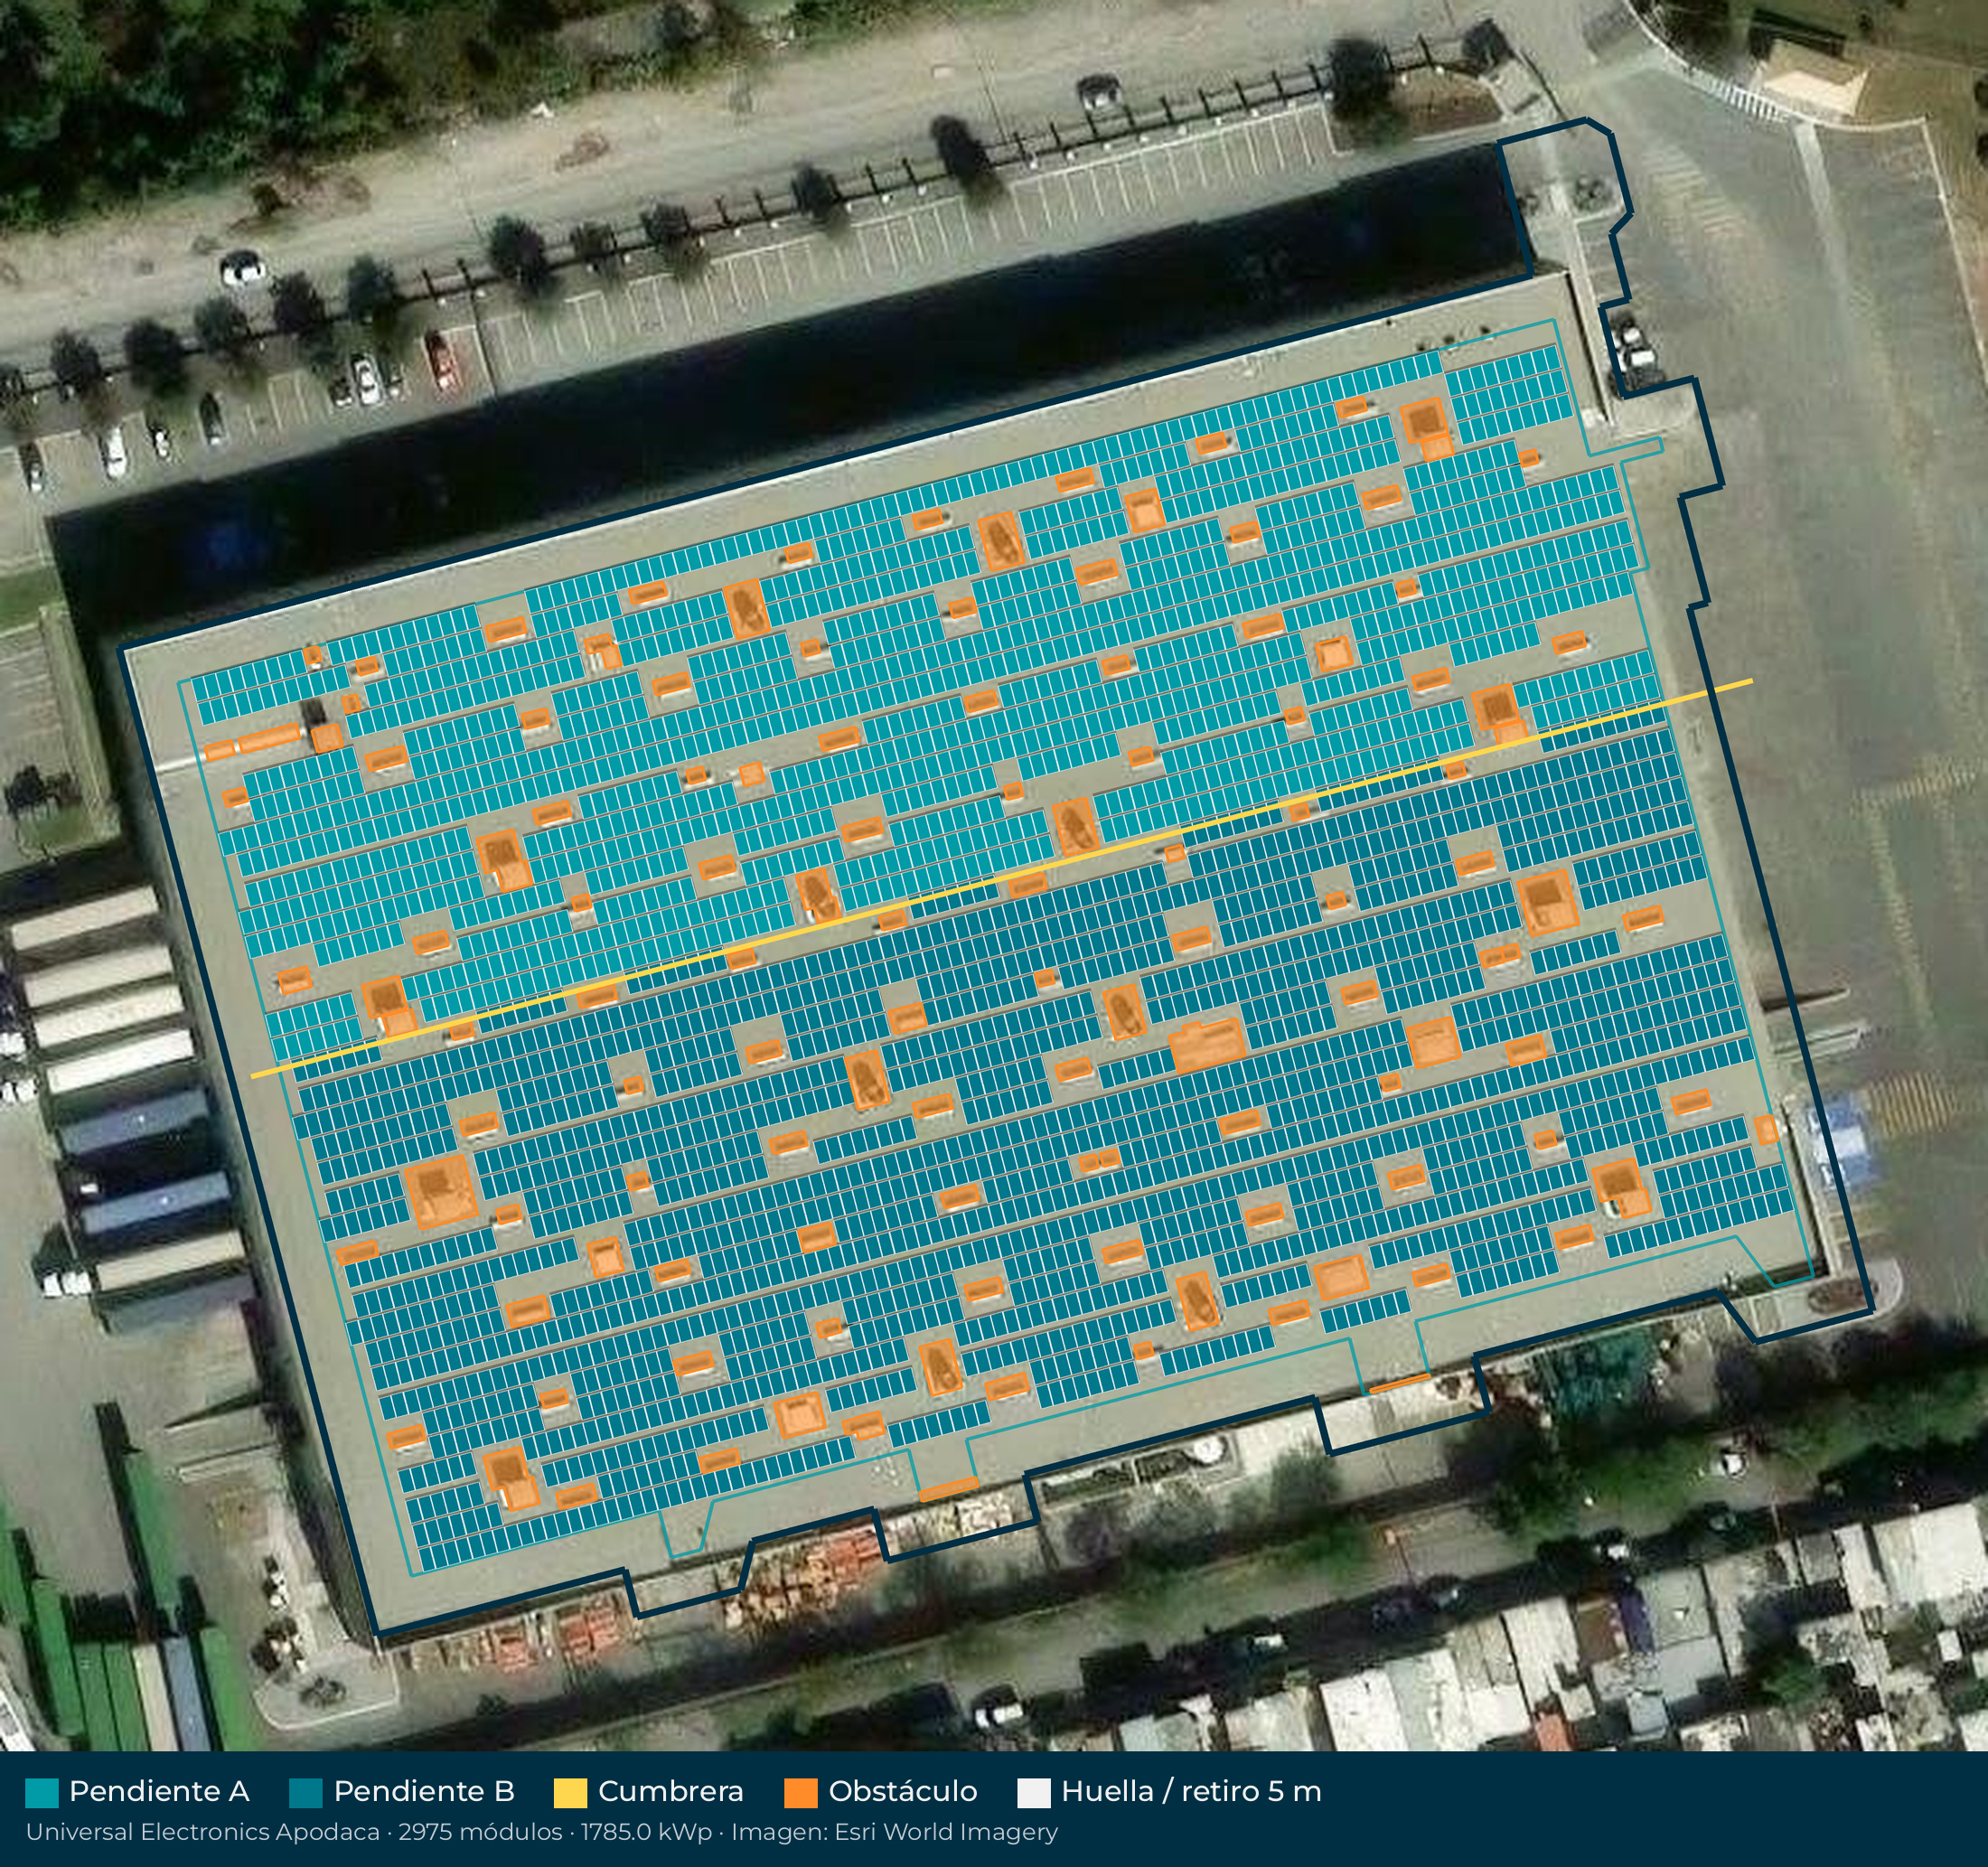Viewport: 1988px width, 1867px height.
Task: Click the Pendiente A teal legend swatch
Action: [42, 1793]
